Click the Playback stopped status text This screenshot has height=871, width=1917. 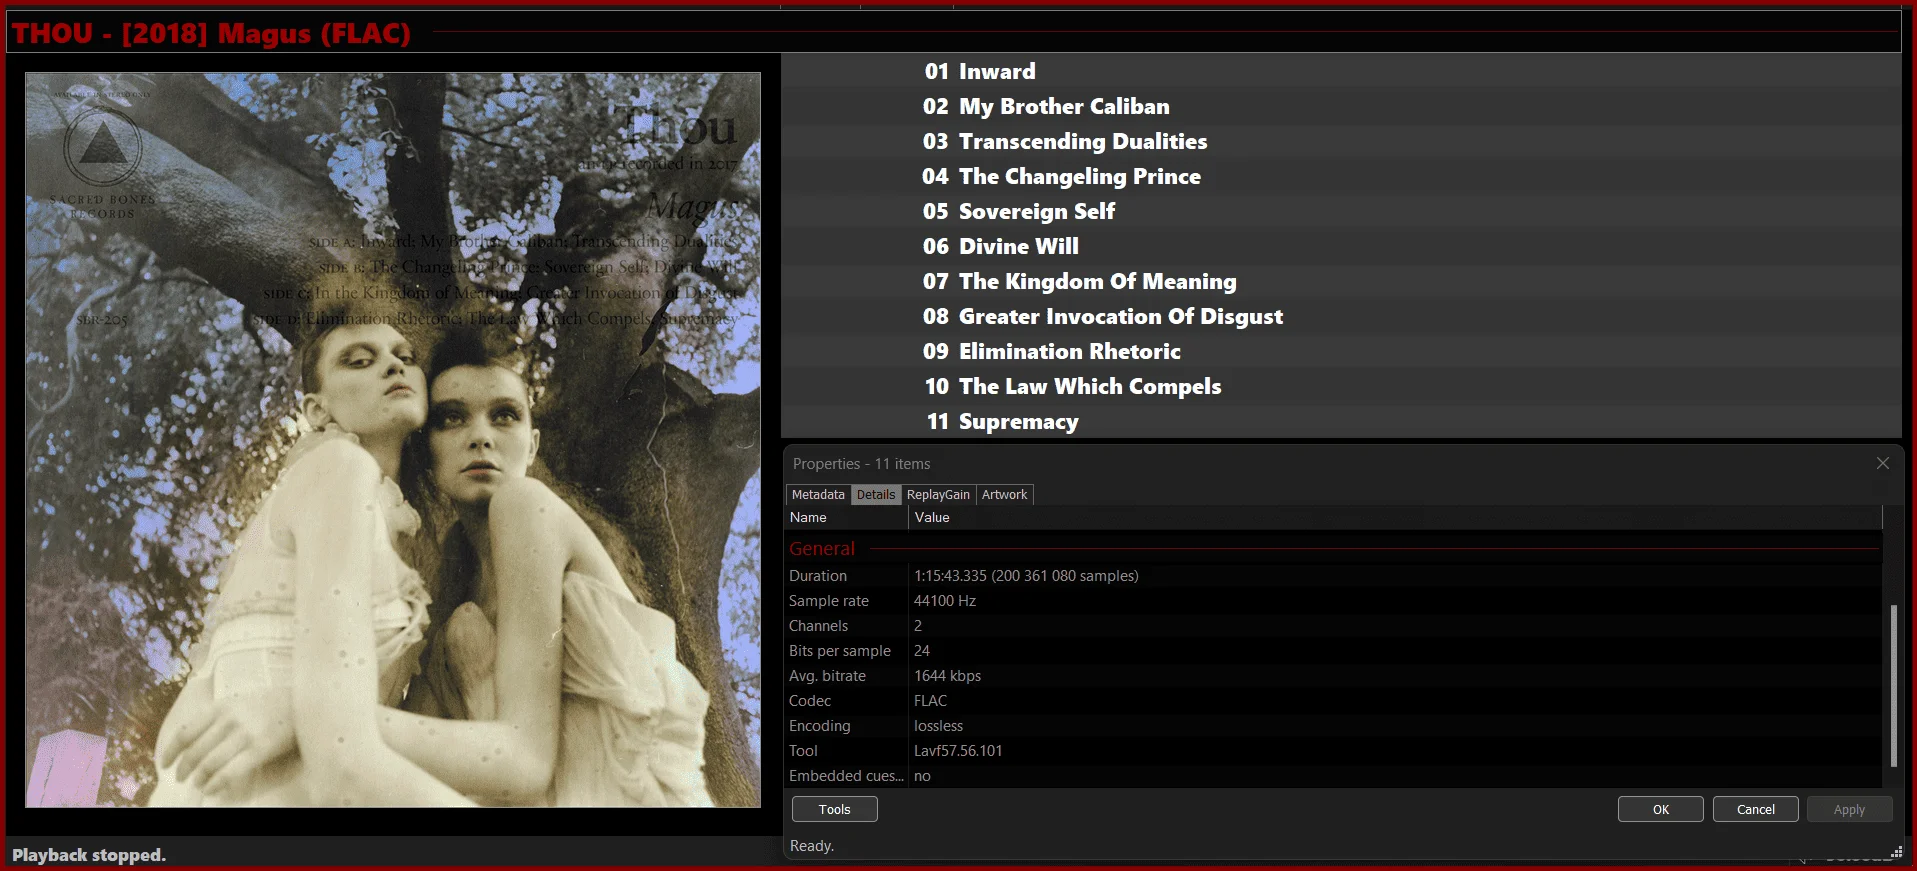pyautogui.click(x=89, y=855)
